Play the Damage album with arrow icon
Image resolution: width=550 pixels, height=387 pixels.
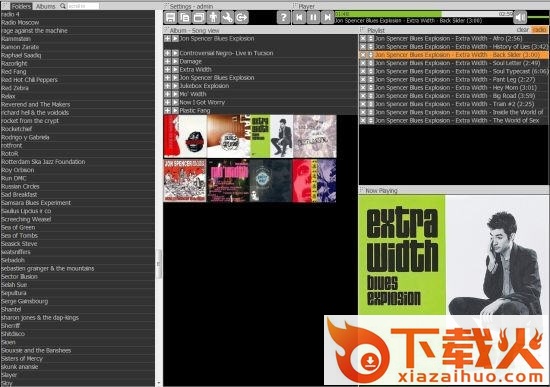click(175, 61)
